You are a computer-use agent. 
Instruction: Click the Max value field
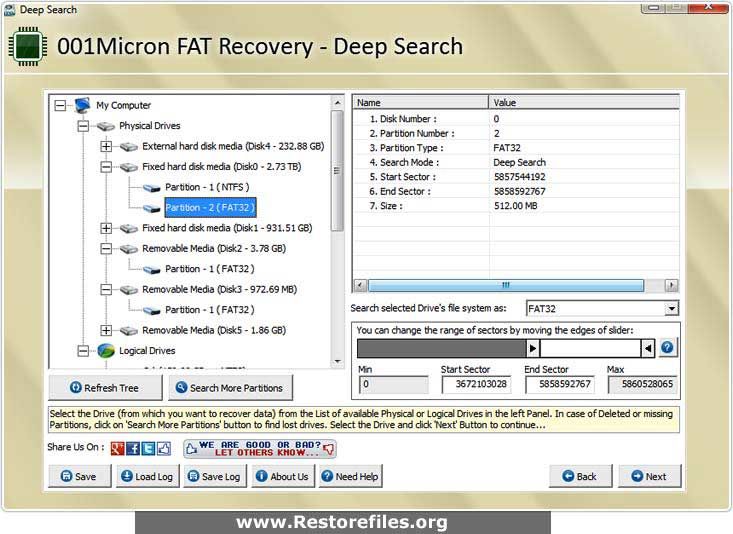(x=643, y=384)
